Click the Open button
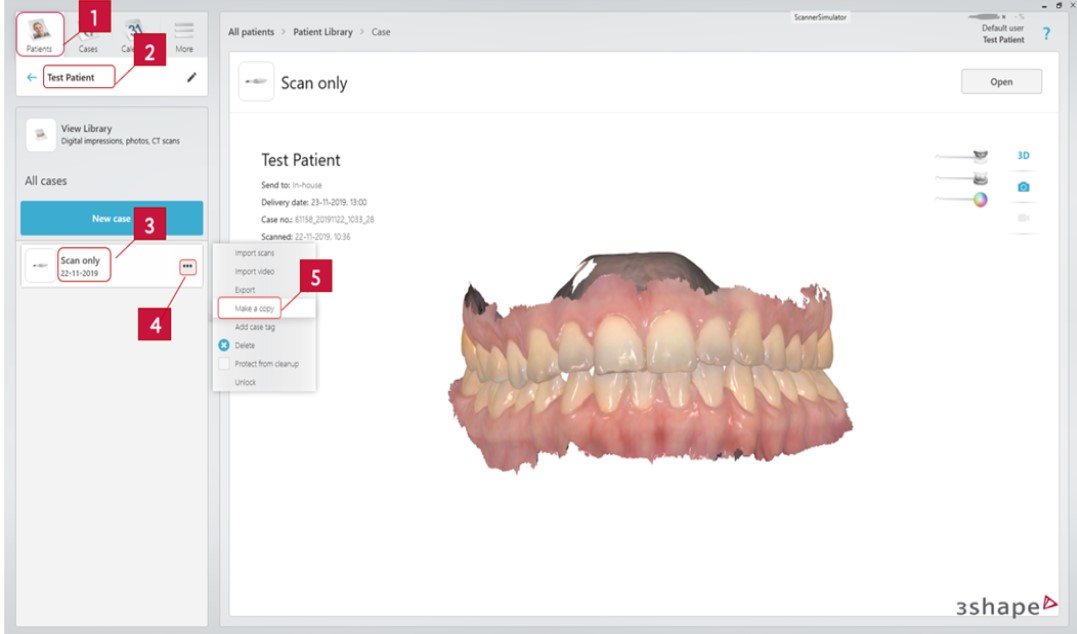The width and height of the screenshot is (1077, 634). (x=1001, y=82)
